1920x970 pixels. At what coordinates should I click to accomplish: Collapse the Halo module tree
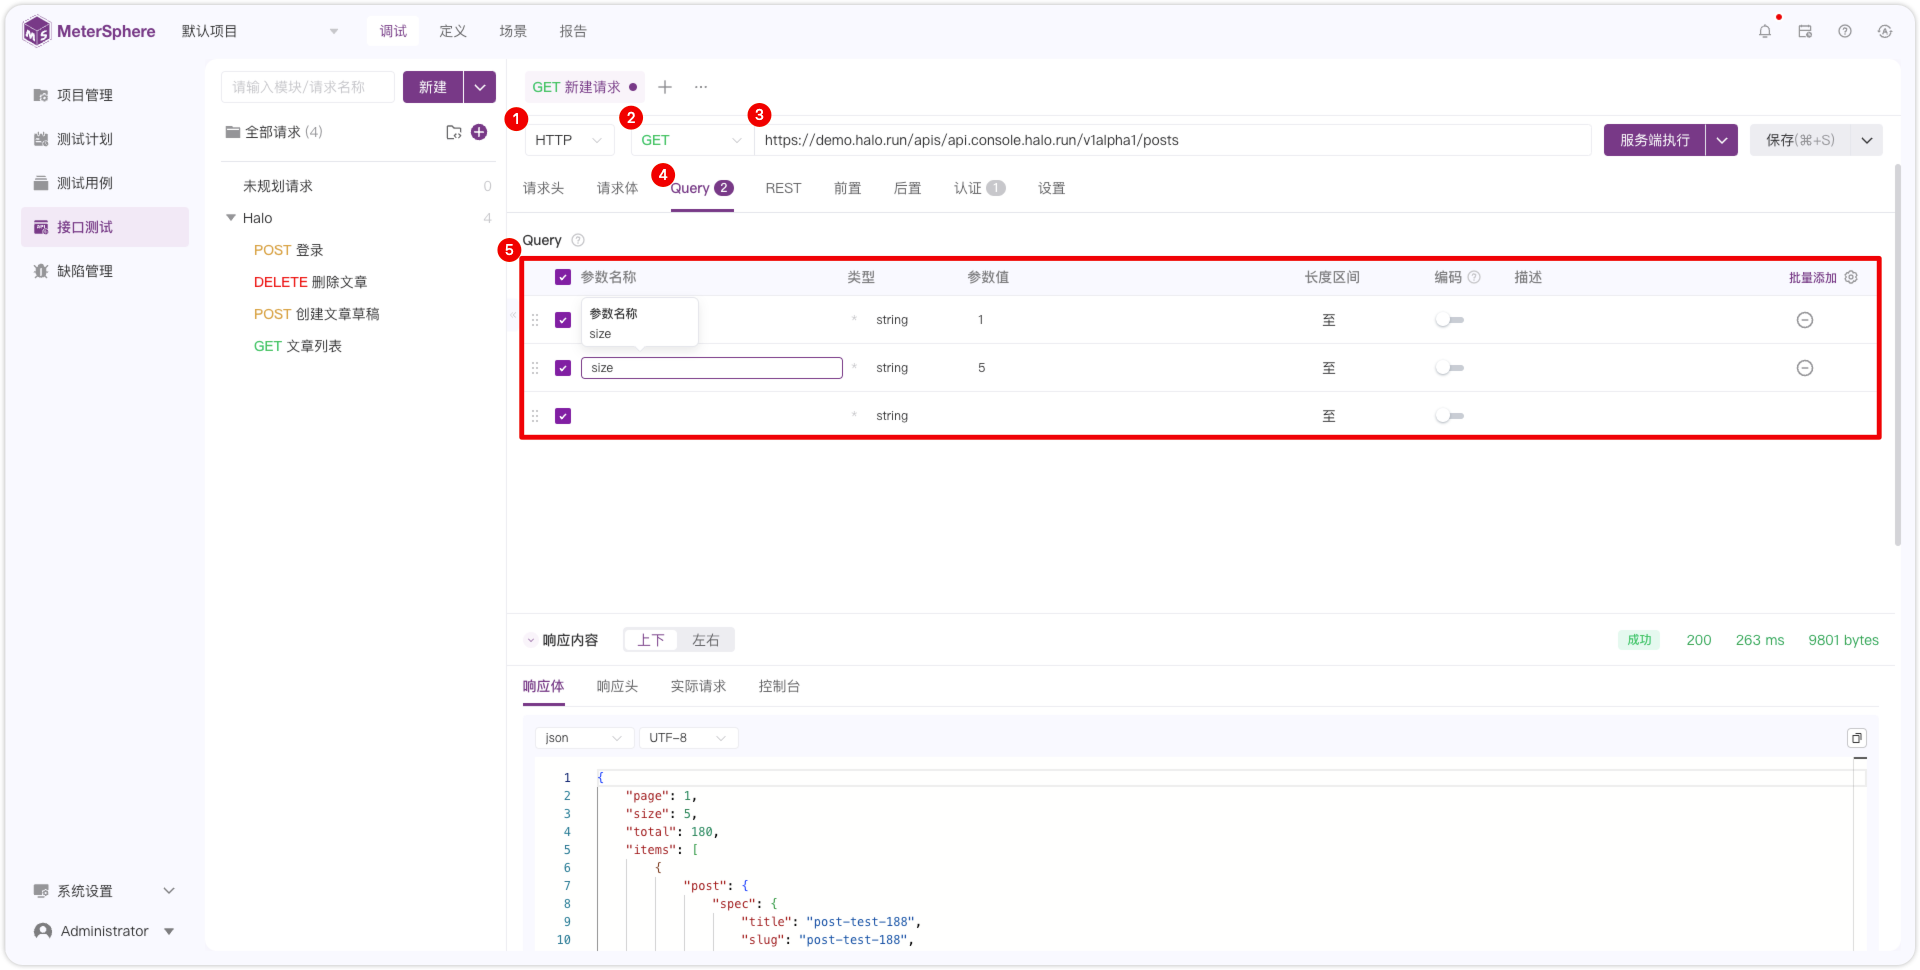pos(231,218)
